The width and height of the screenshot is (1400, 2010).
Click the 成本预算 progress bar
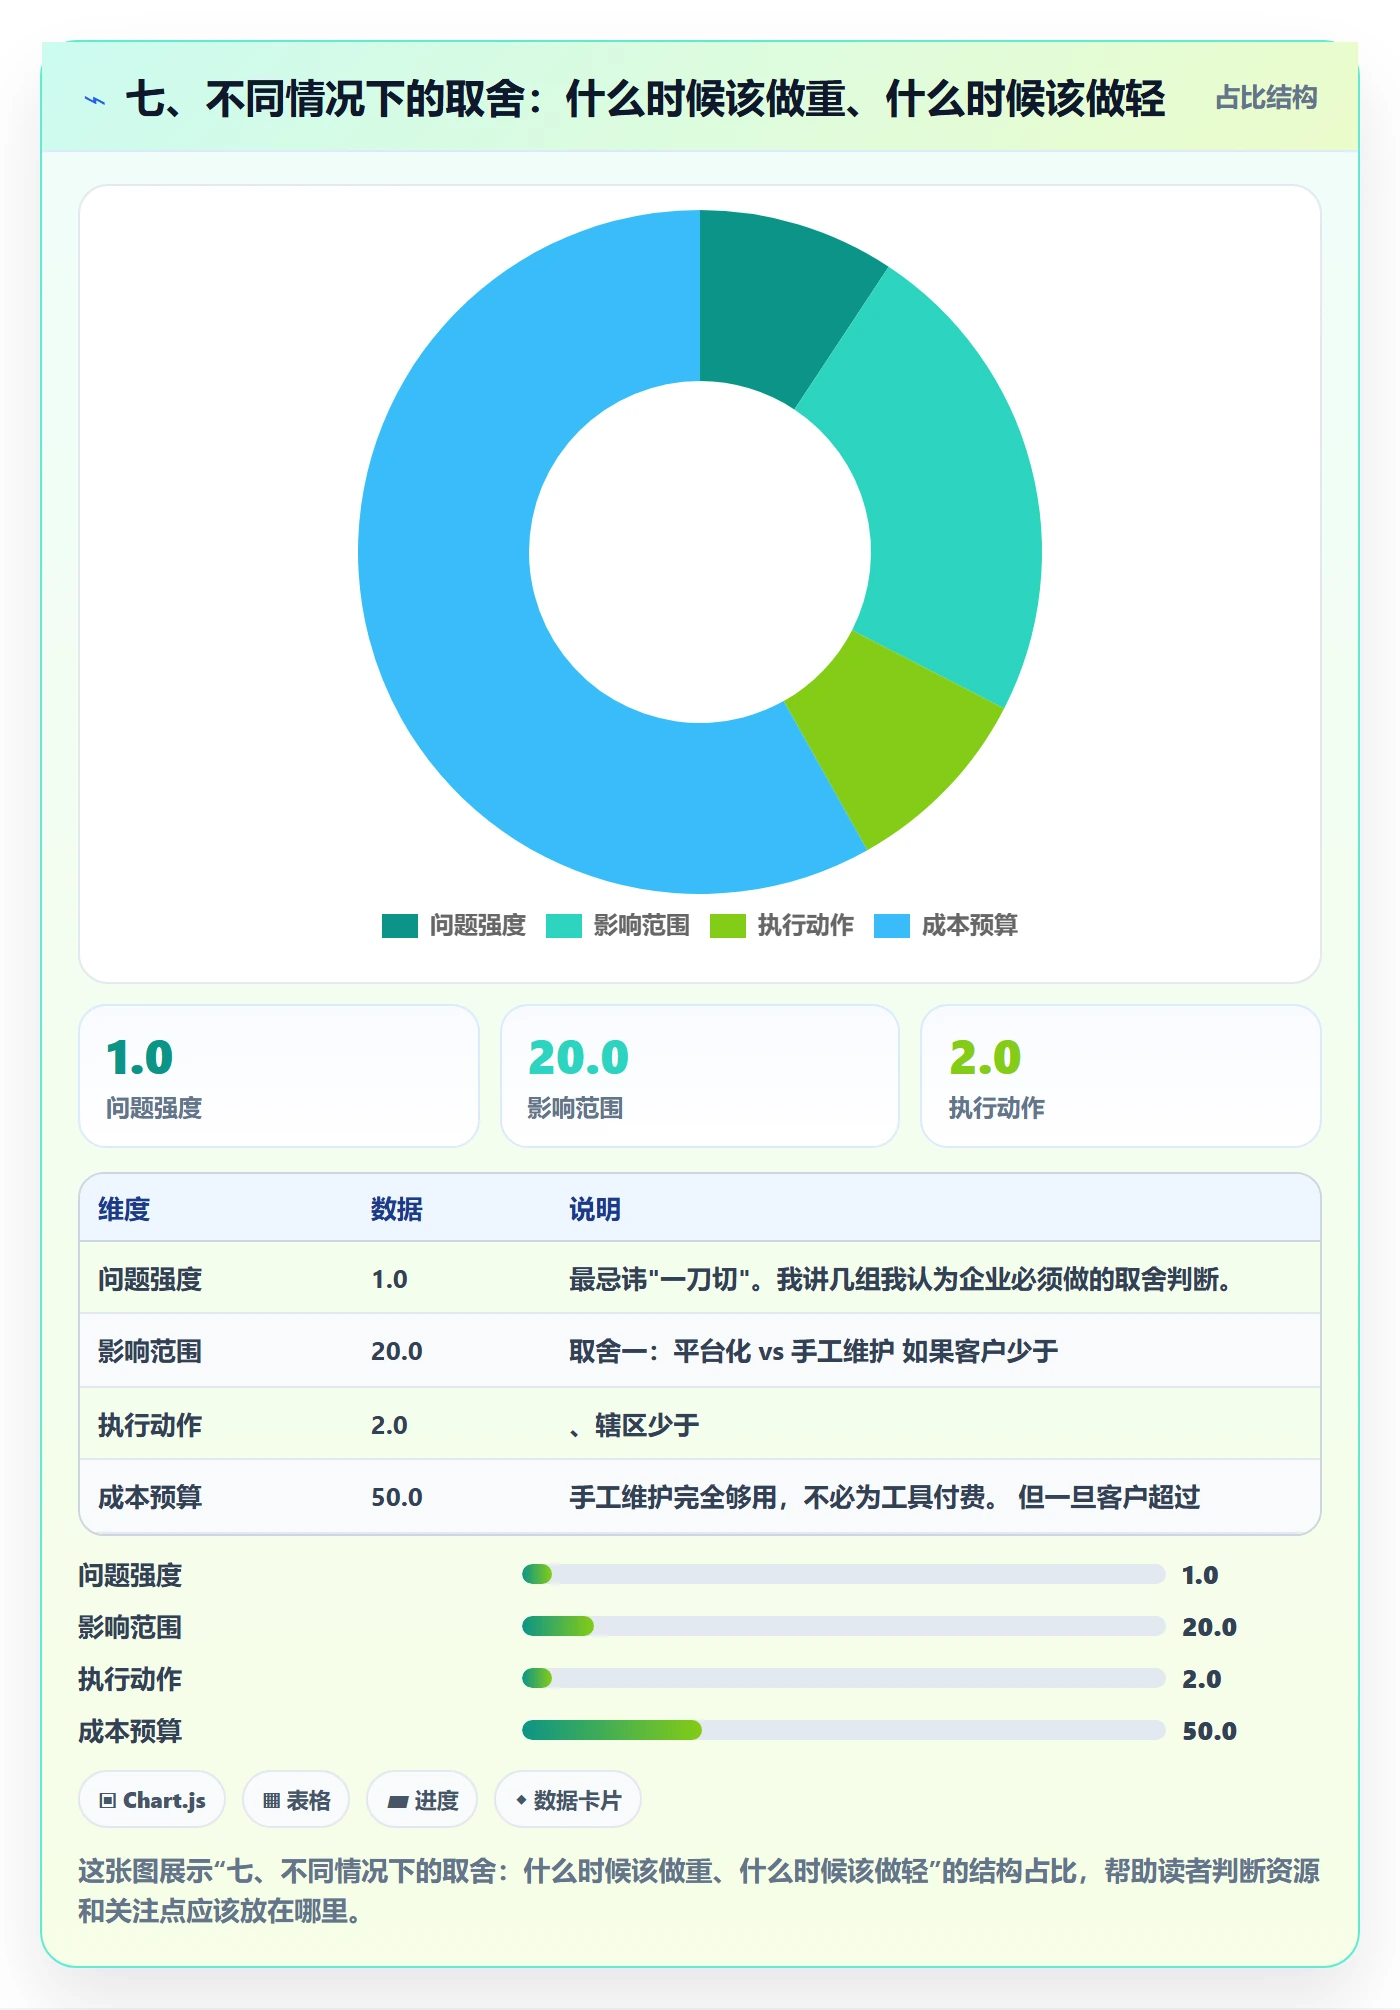[x=844, y=1731]
